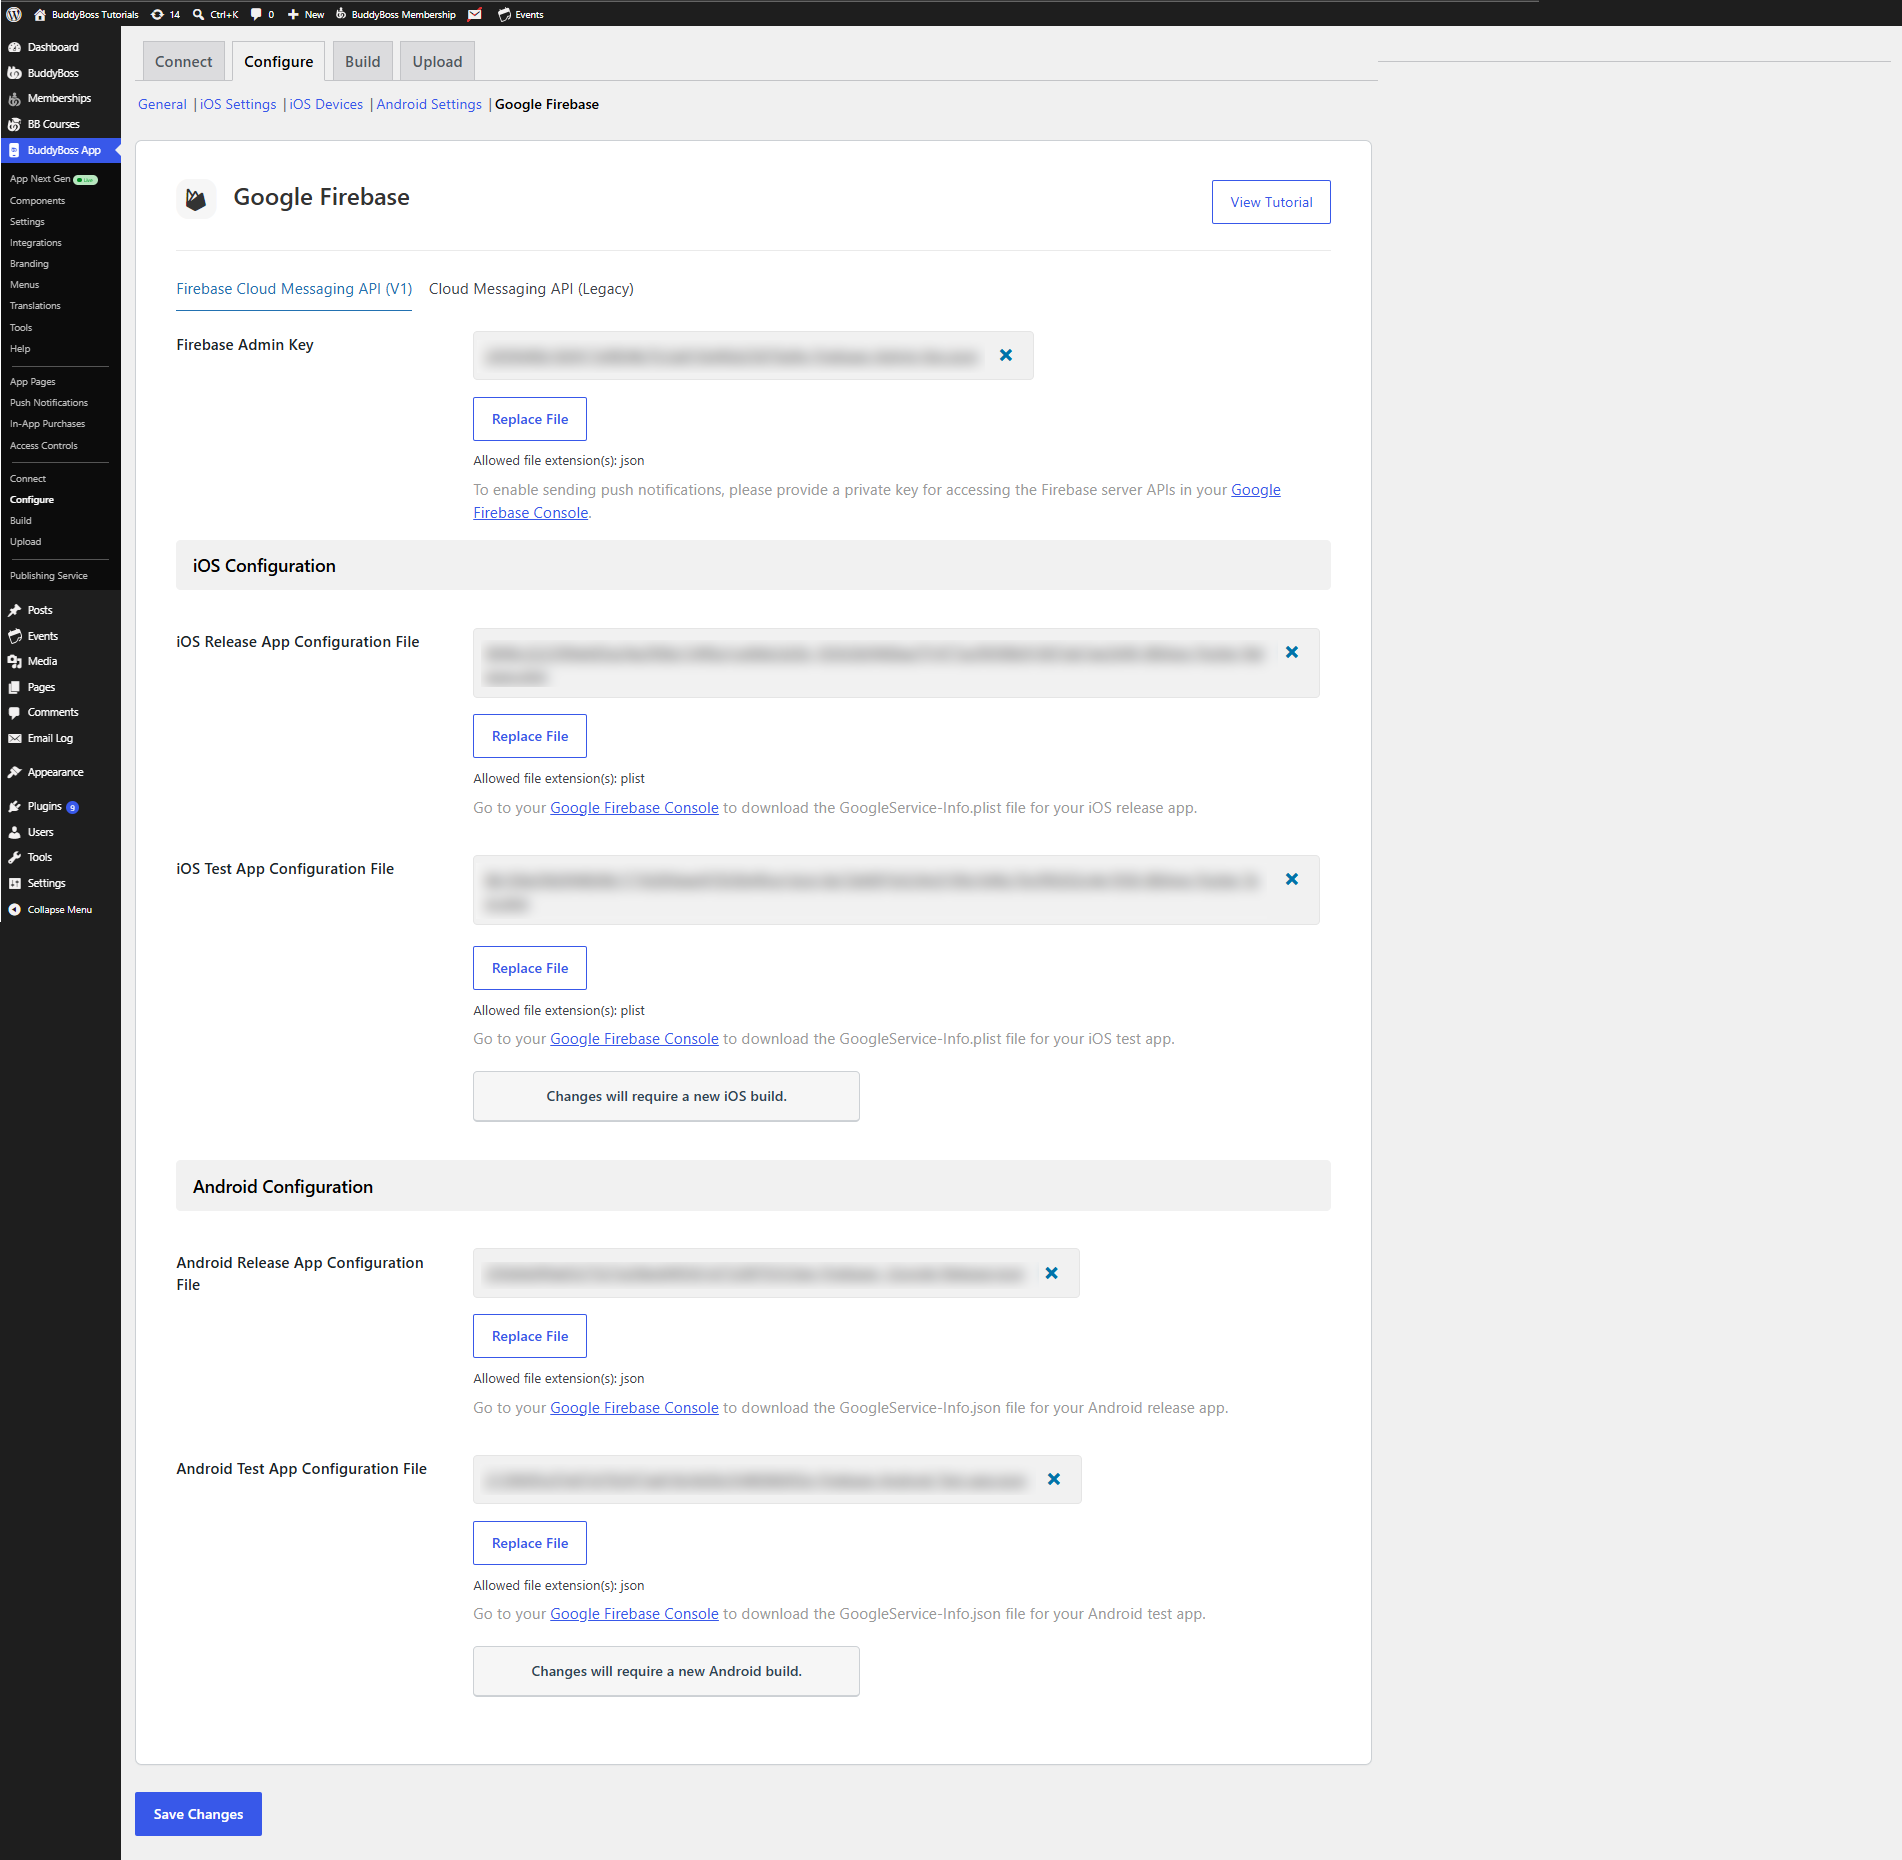
Task: Click the WordPress logo in admin bar
Action: pos(14,14)
